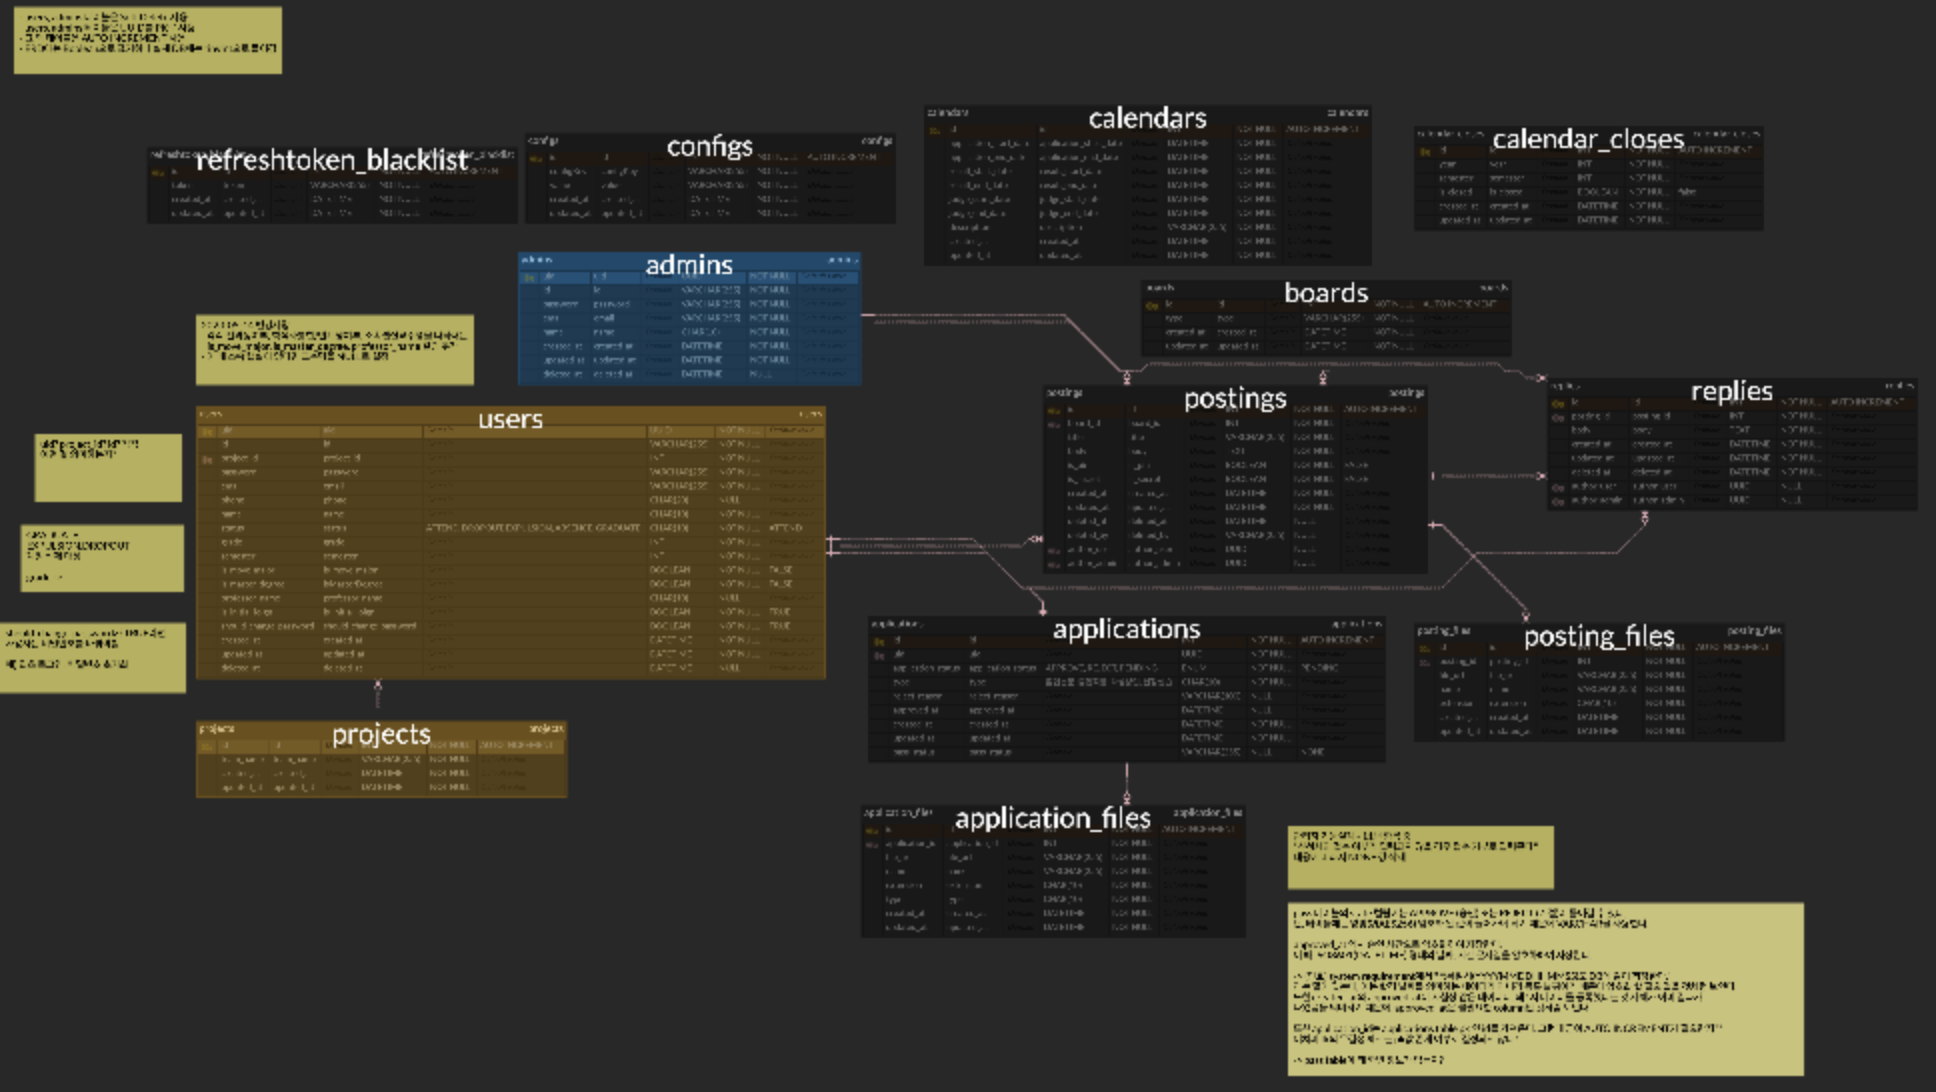This screenshot has width=1936, height=1092.
Task: Select the calendars table title
Action: (1147, 118)
